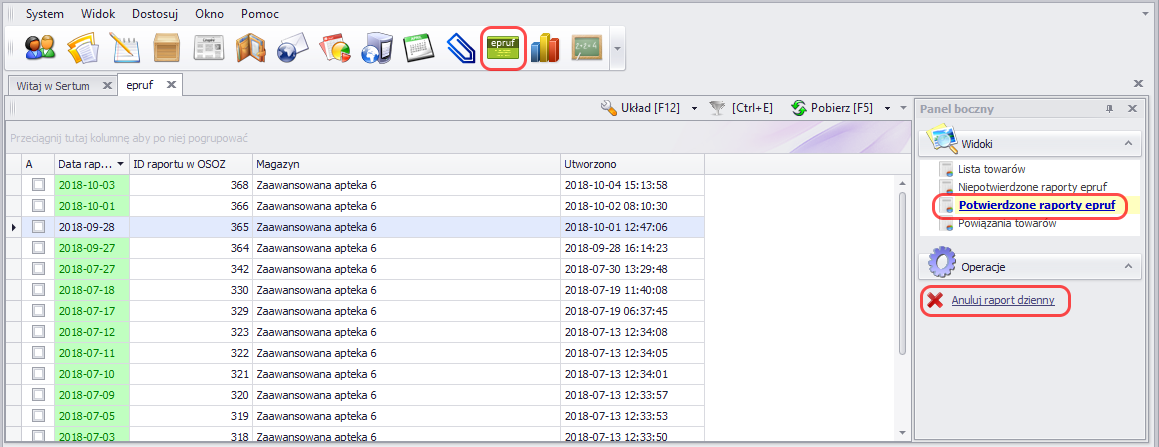
Task: Click the chalkboard calculator icon
Action: tap(586, 48)
